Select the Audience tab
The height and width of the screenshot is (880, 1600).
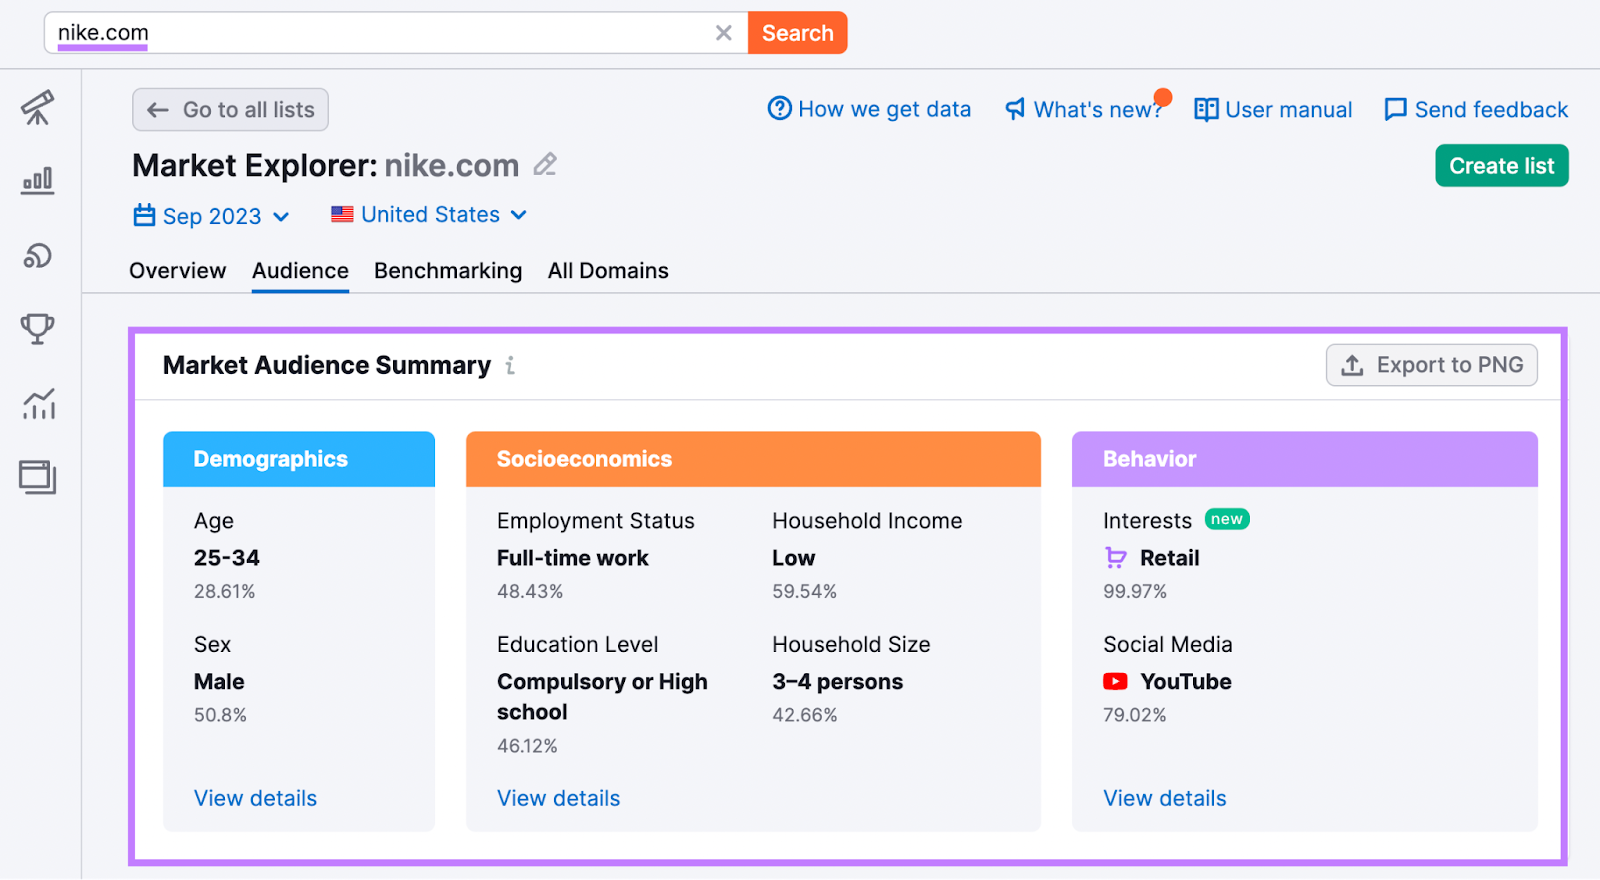pyautogui.click(x=300, y=271)
